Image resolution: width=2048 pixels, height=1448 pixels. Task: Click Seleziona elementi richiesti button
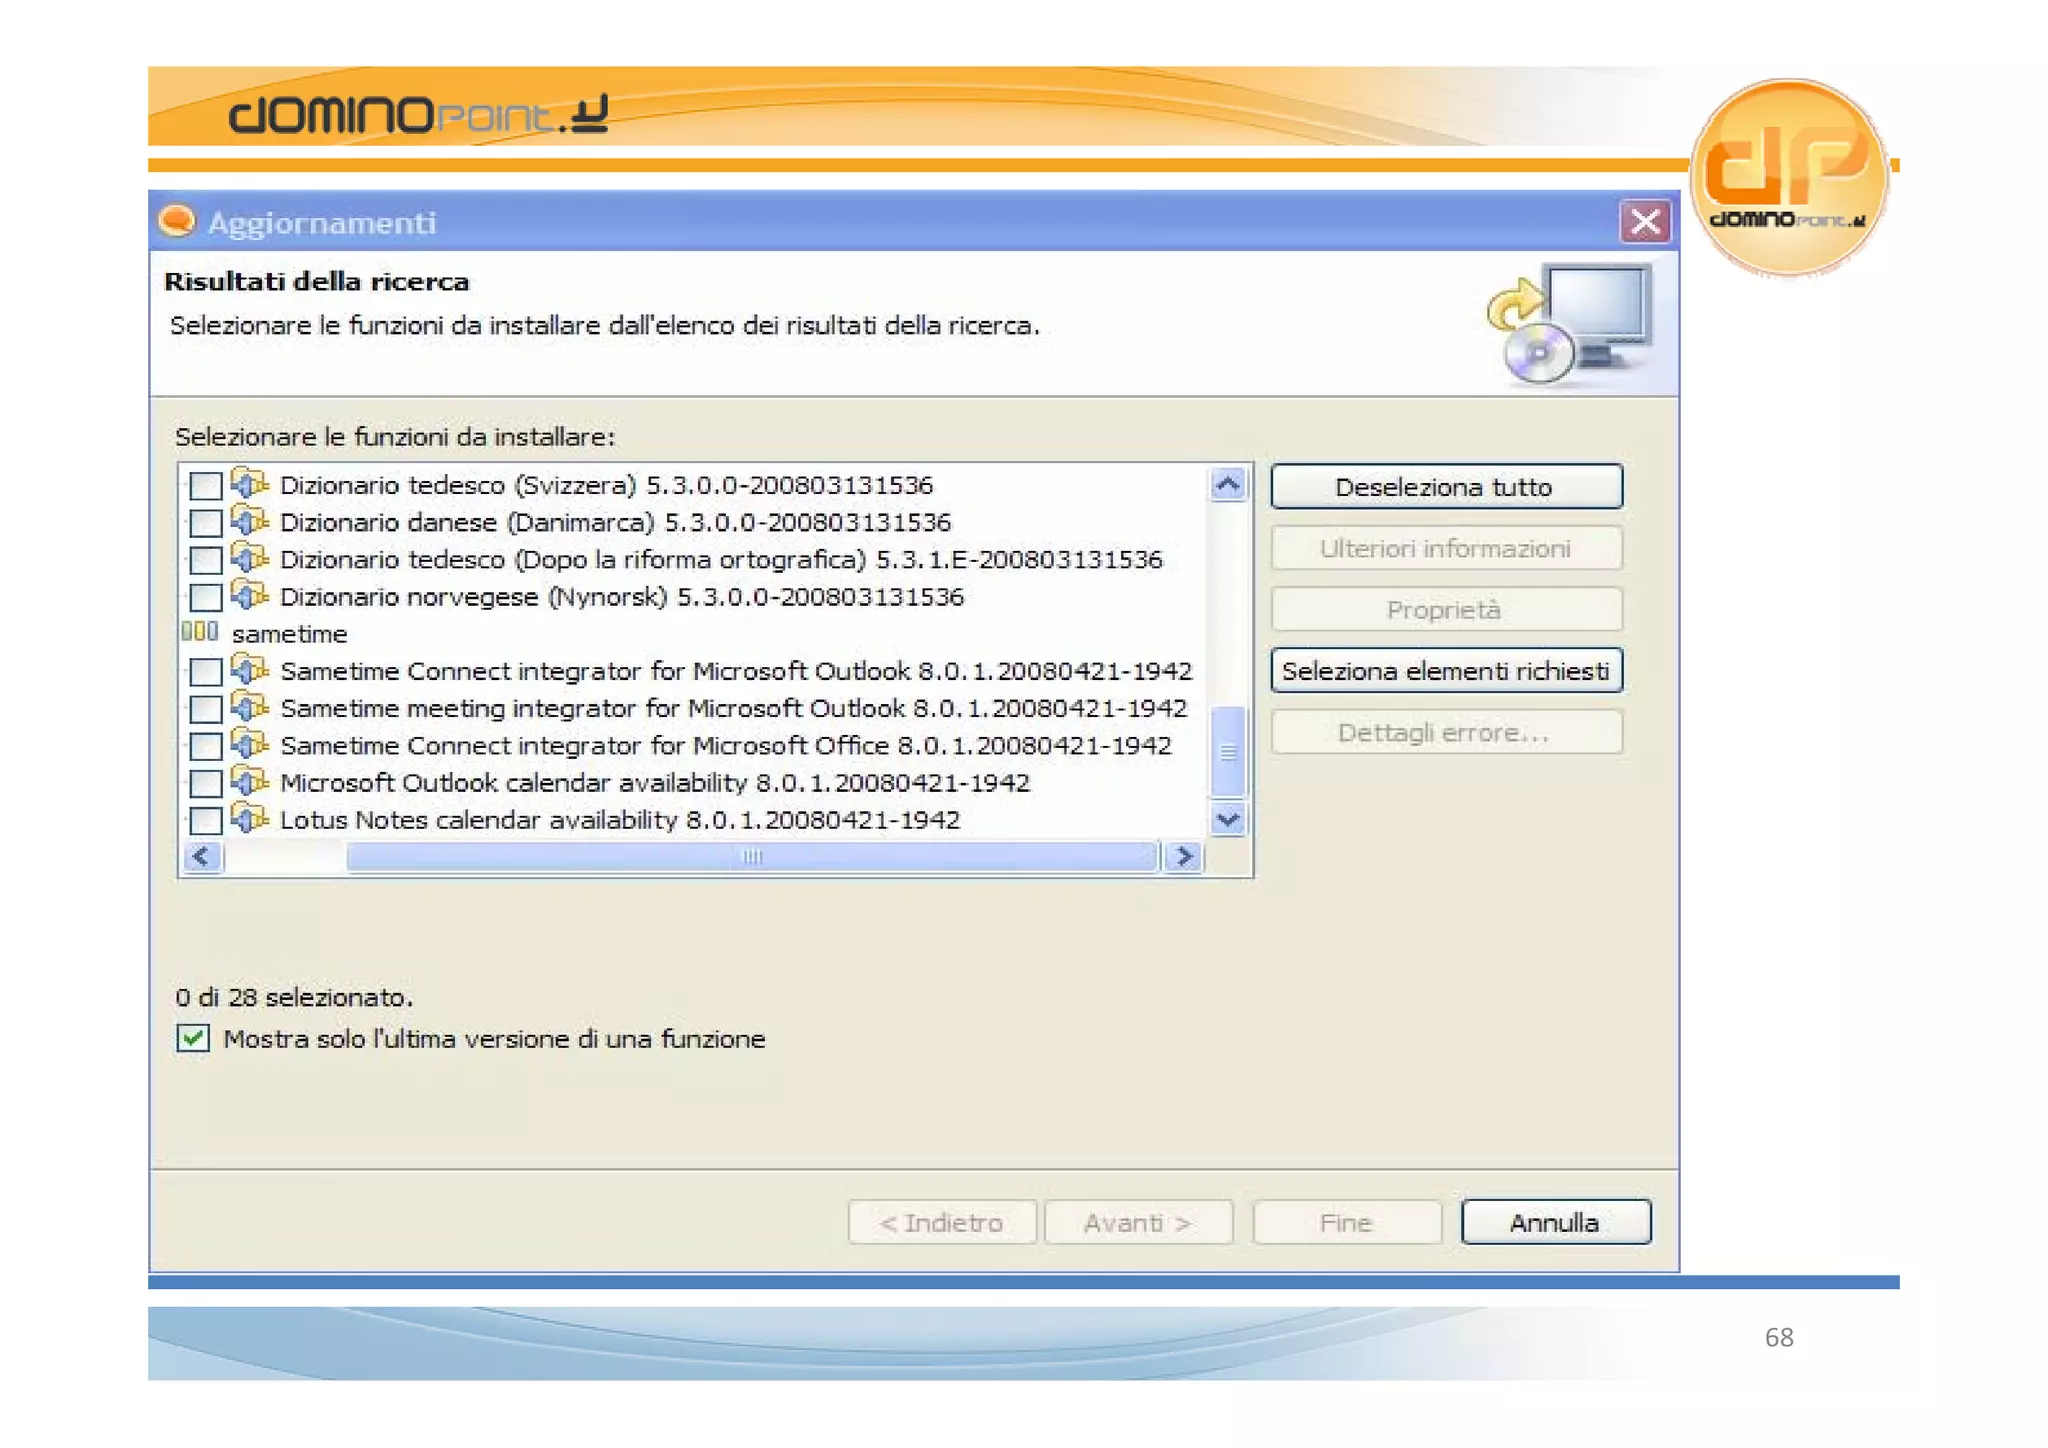(x=1446, y=671)
